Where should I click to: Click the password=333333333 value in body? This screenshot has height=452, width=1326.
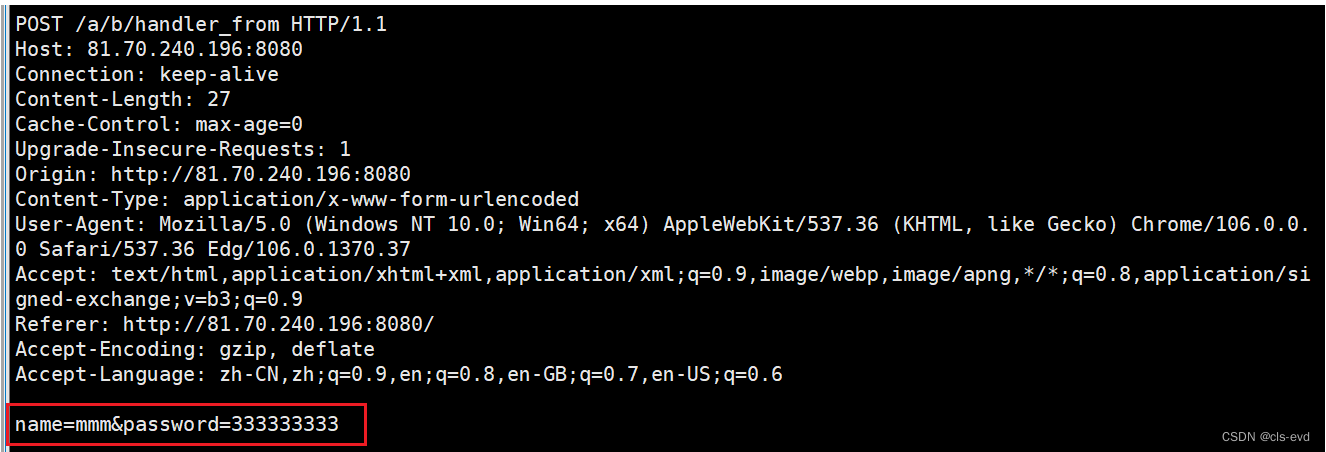(230, 425)
